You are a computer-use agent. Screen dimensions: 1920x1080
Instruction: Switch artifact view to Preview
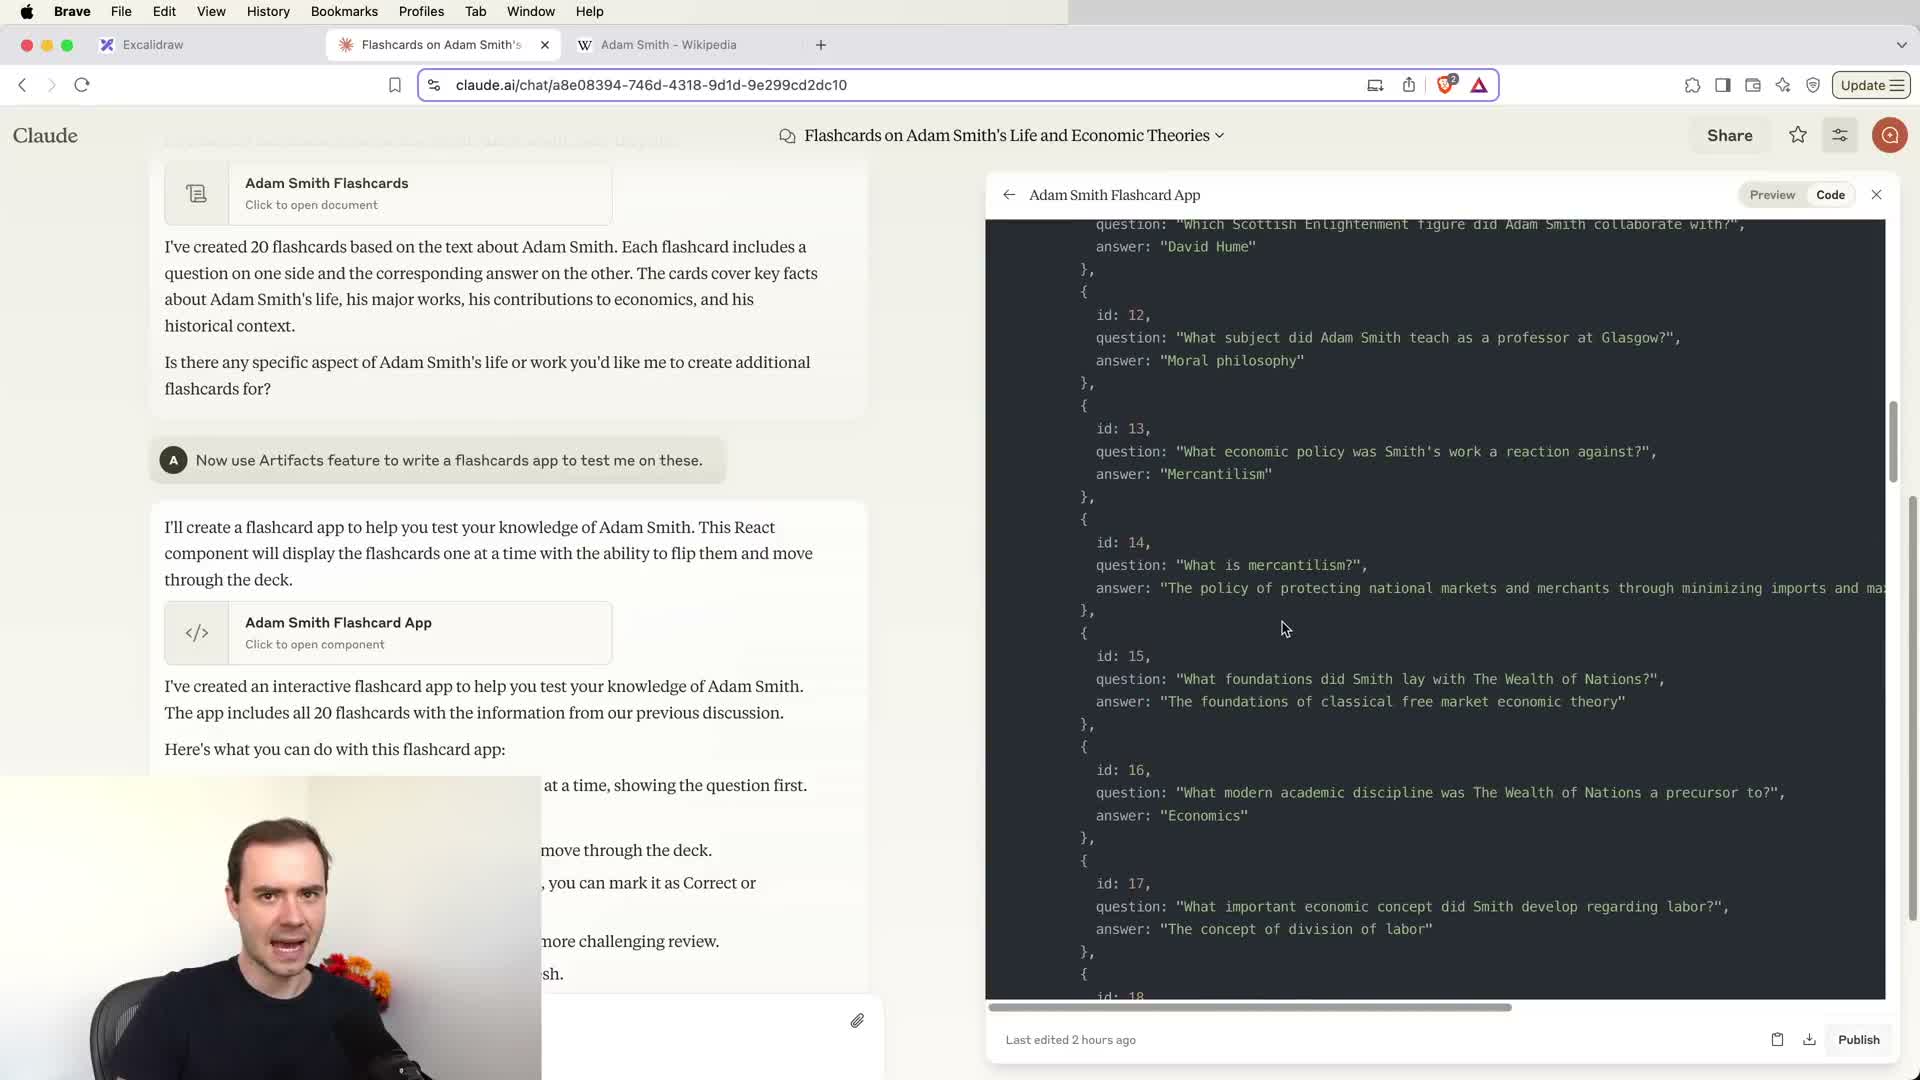pyautogui.click(x=1772, y=195)
